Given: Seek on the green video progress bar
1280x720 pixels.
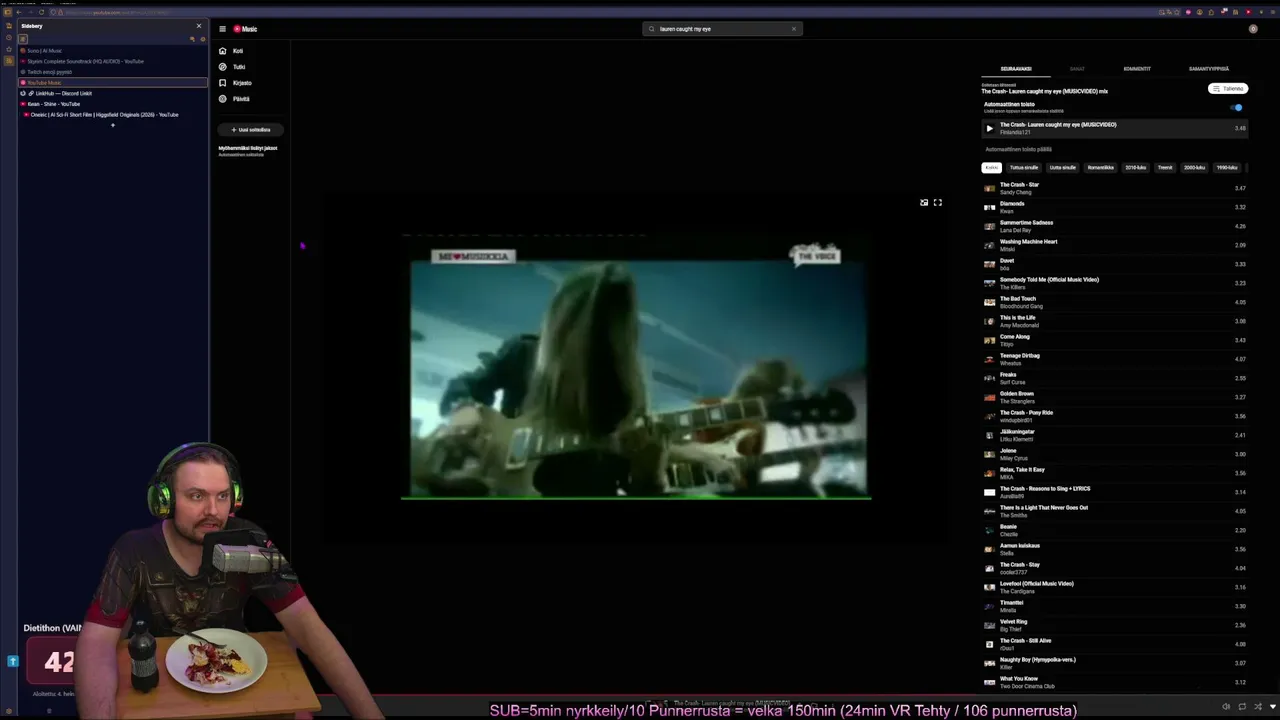Looking at the screenshot, I should pyautogui.click(x=636, y=497).
